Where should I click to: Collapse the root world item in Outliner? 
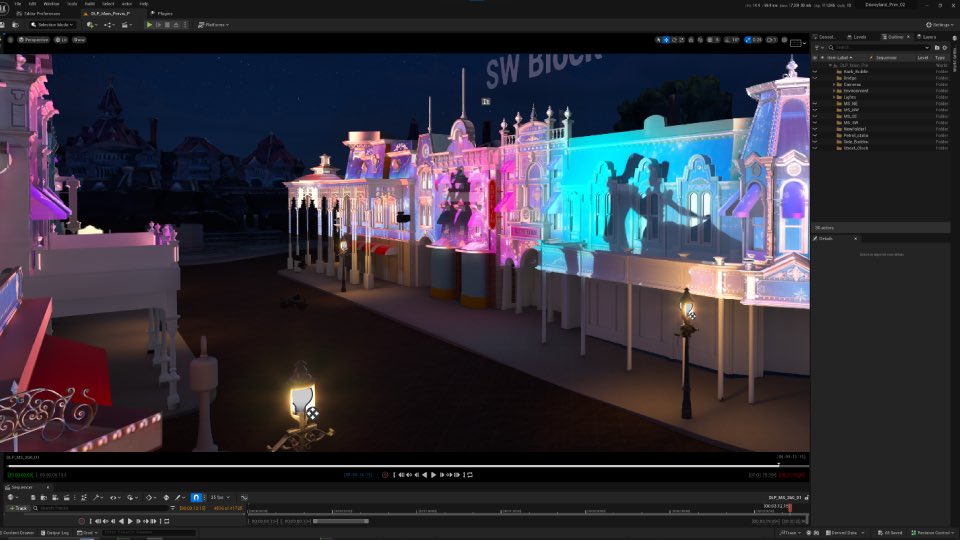click(x=830, y=65)
